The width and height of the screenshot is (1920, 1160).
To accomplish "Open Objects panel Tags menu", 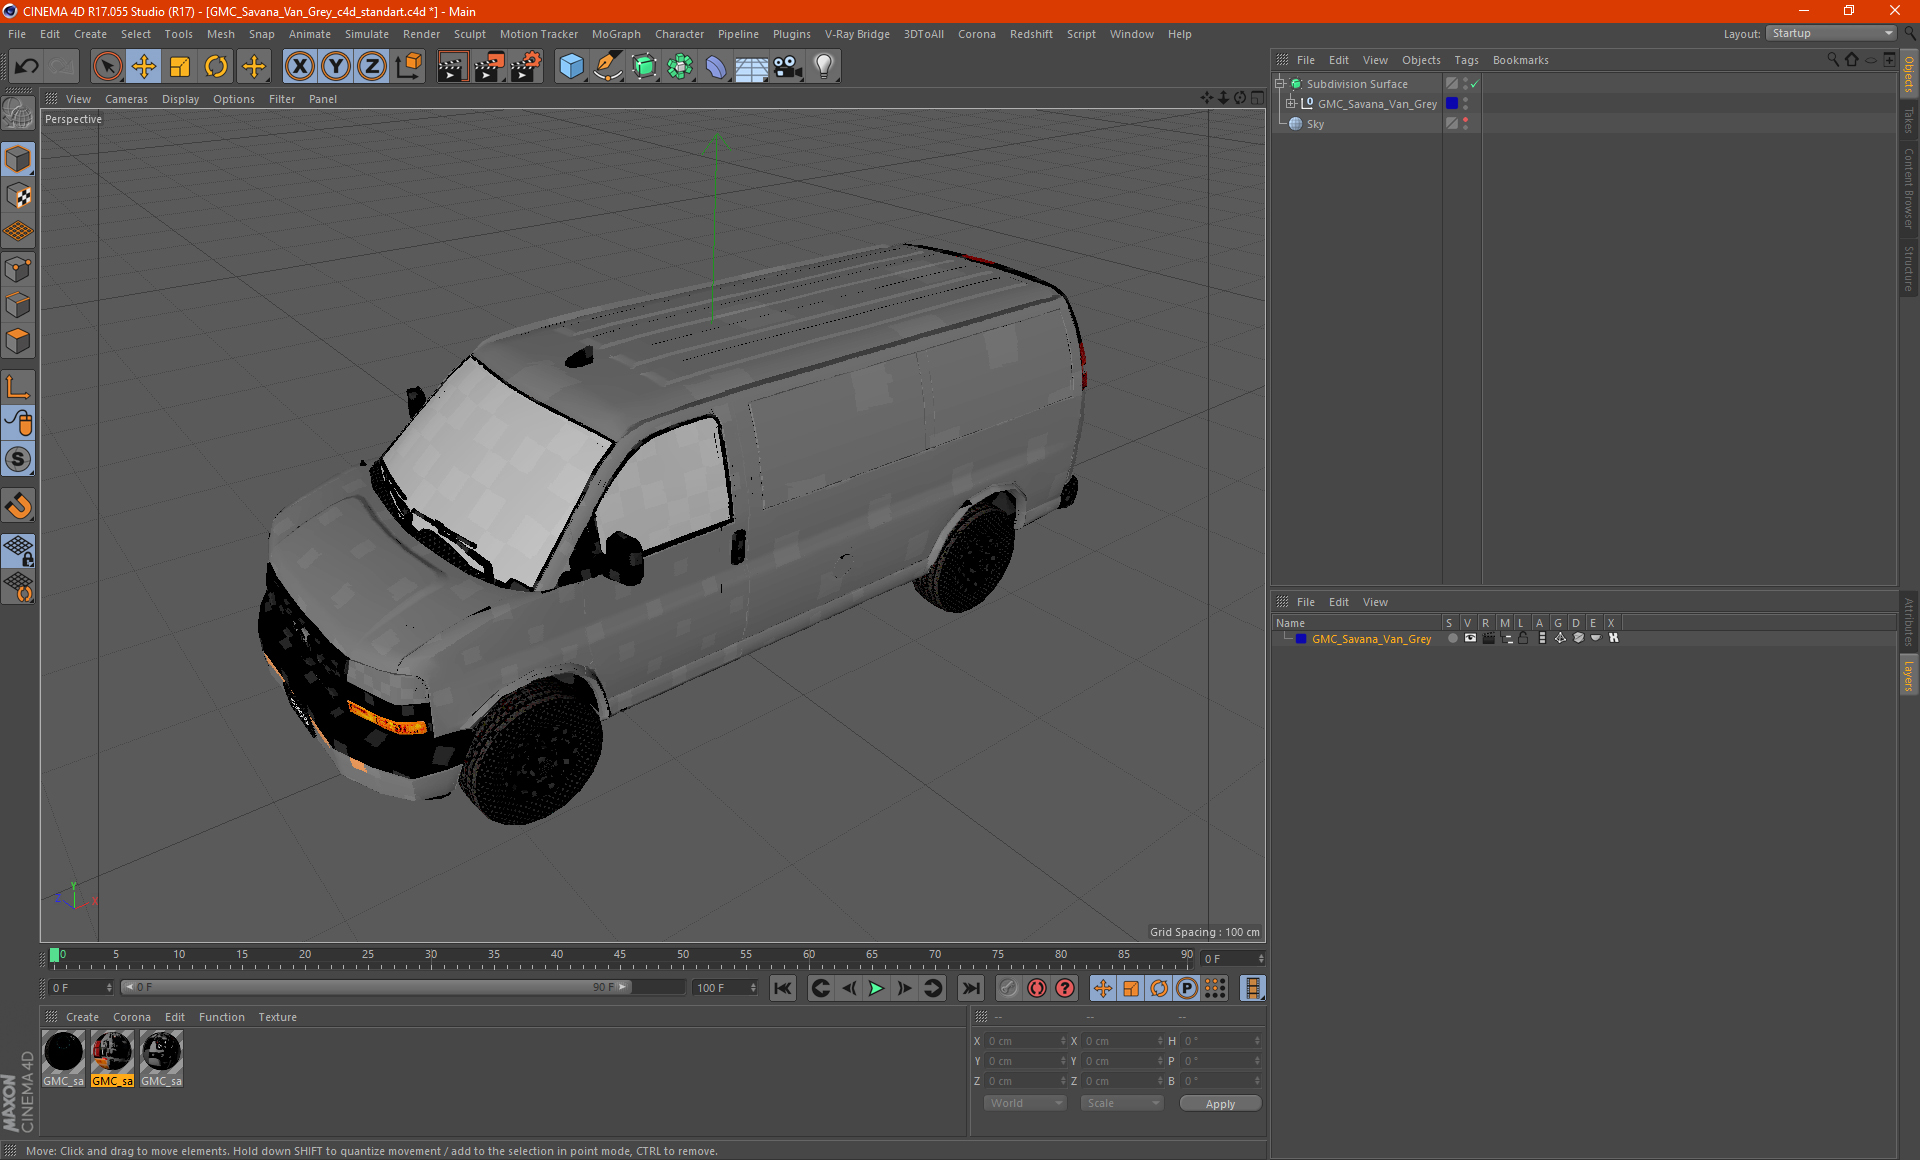I will click(1466, 60).
